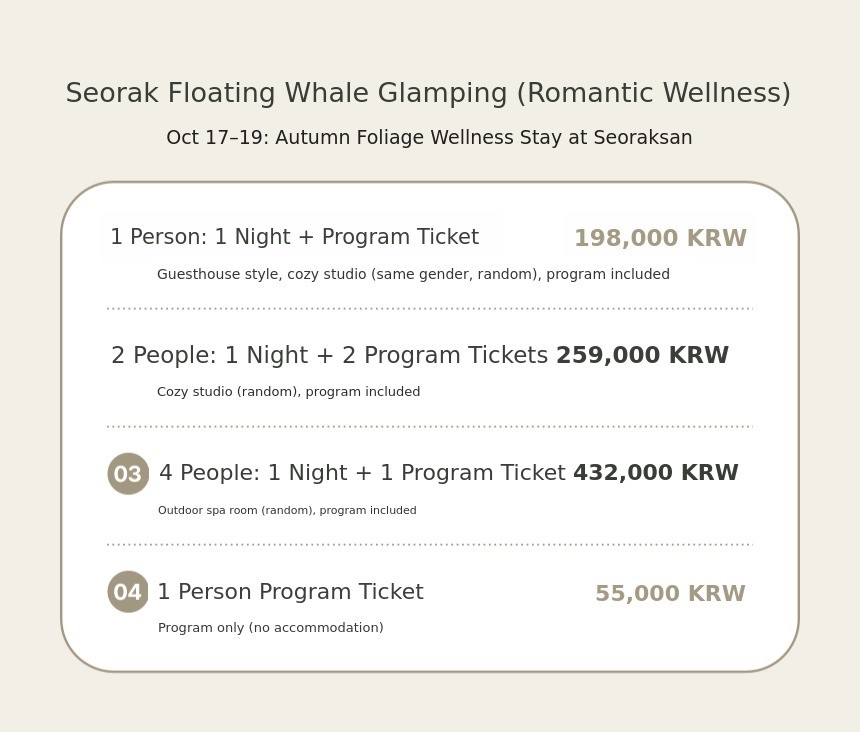Click the Oct 17–19 date text
Screen dimensions: 860x732
tap(216, 138)
